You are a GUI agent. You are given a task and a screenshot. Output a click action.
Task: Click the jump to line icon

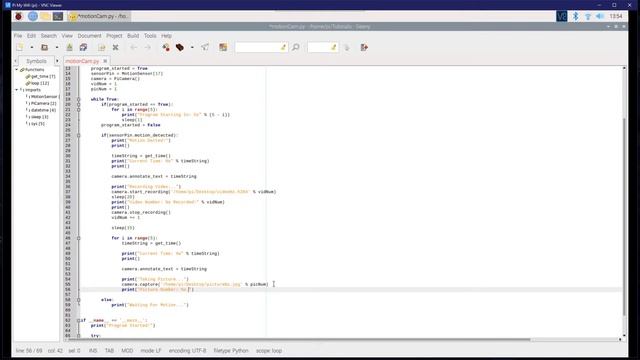click(347, 47)
